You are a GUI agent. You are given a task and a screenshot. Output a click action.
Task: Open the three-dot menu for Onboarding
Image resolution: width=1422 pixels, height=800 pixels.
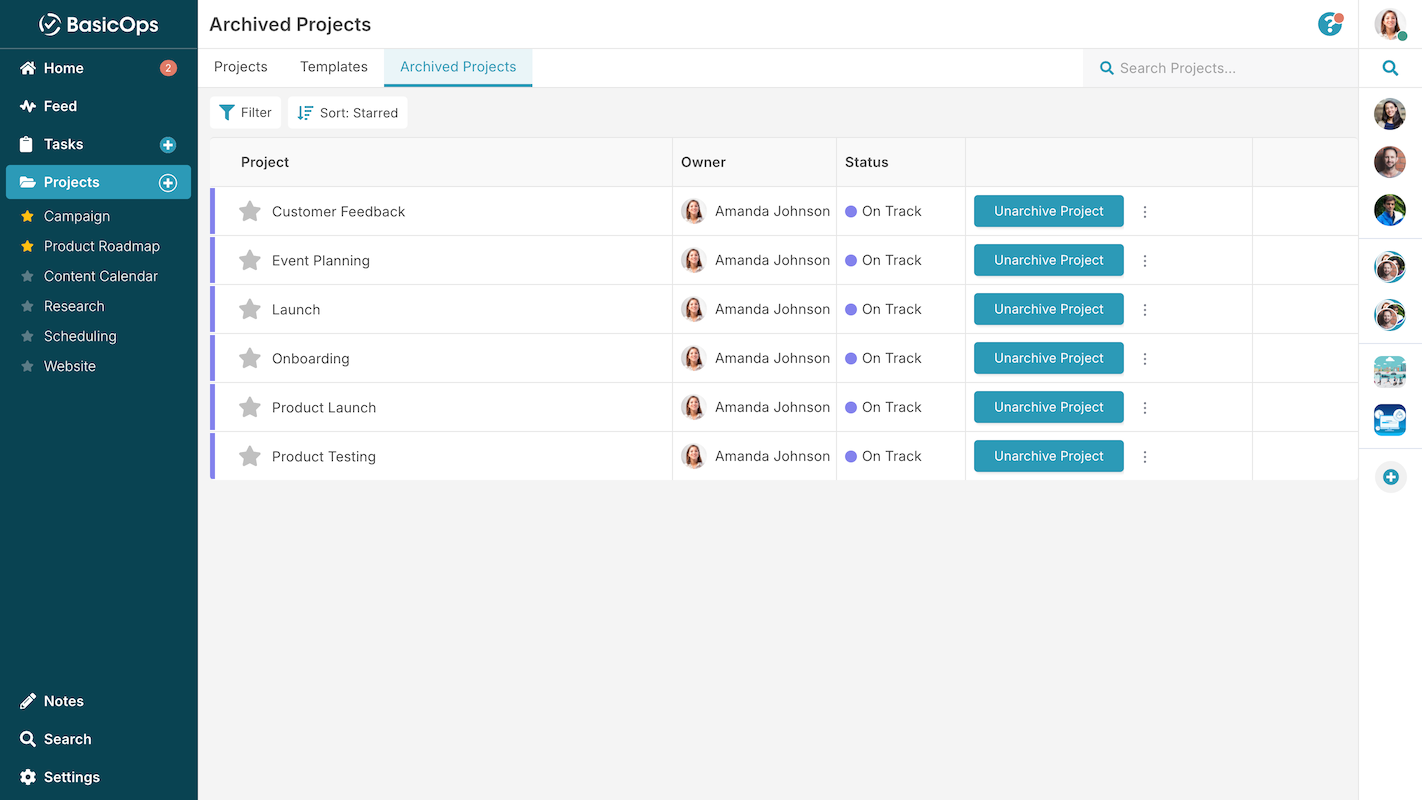coord(1145,358)
